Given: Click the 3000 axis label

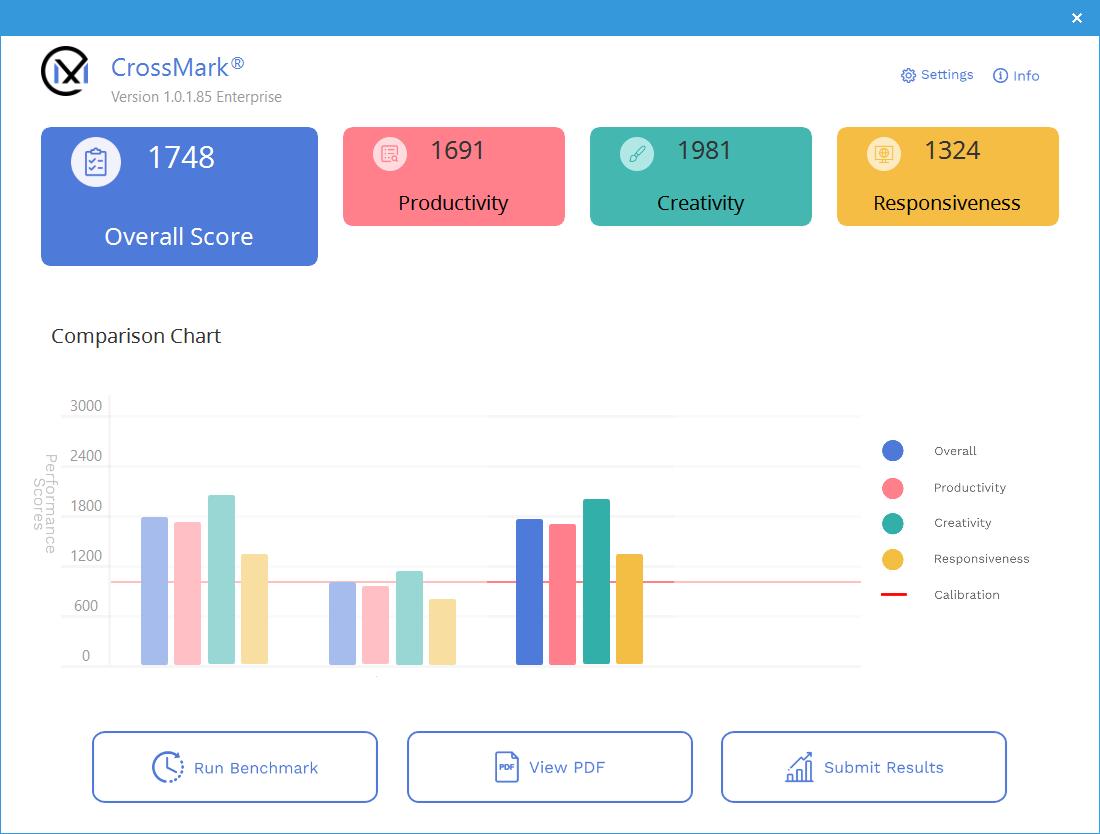Looking at the screenshot, I should 86,405.
